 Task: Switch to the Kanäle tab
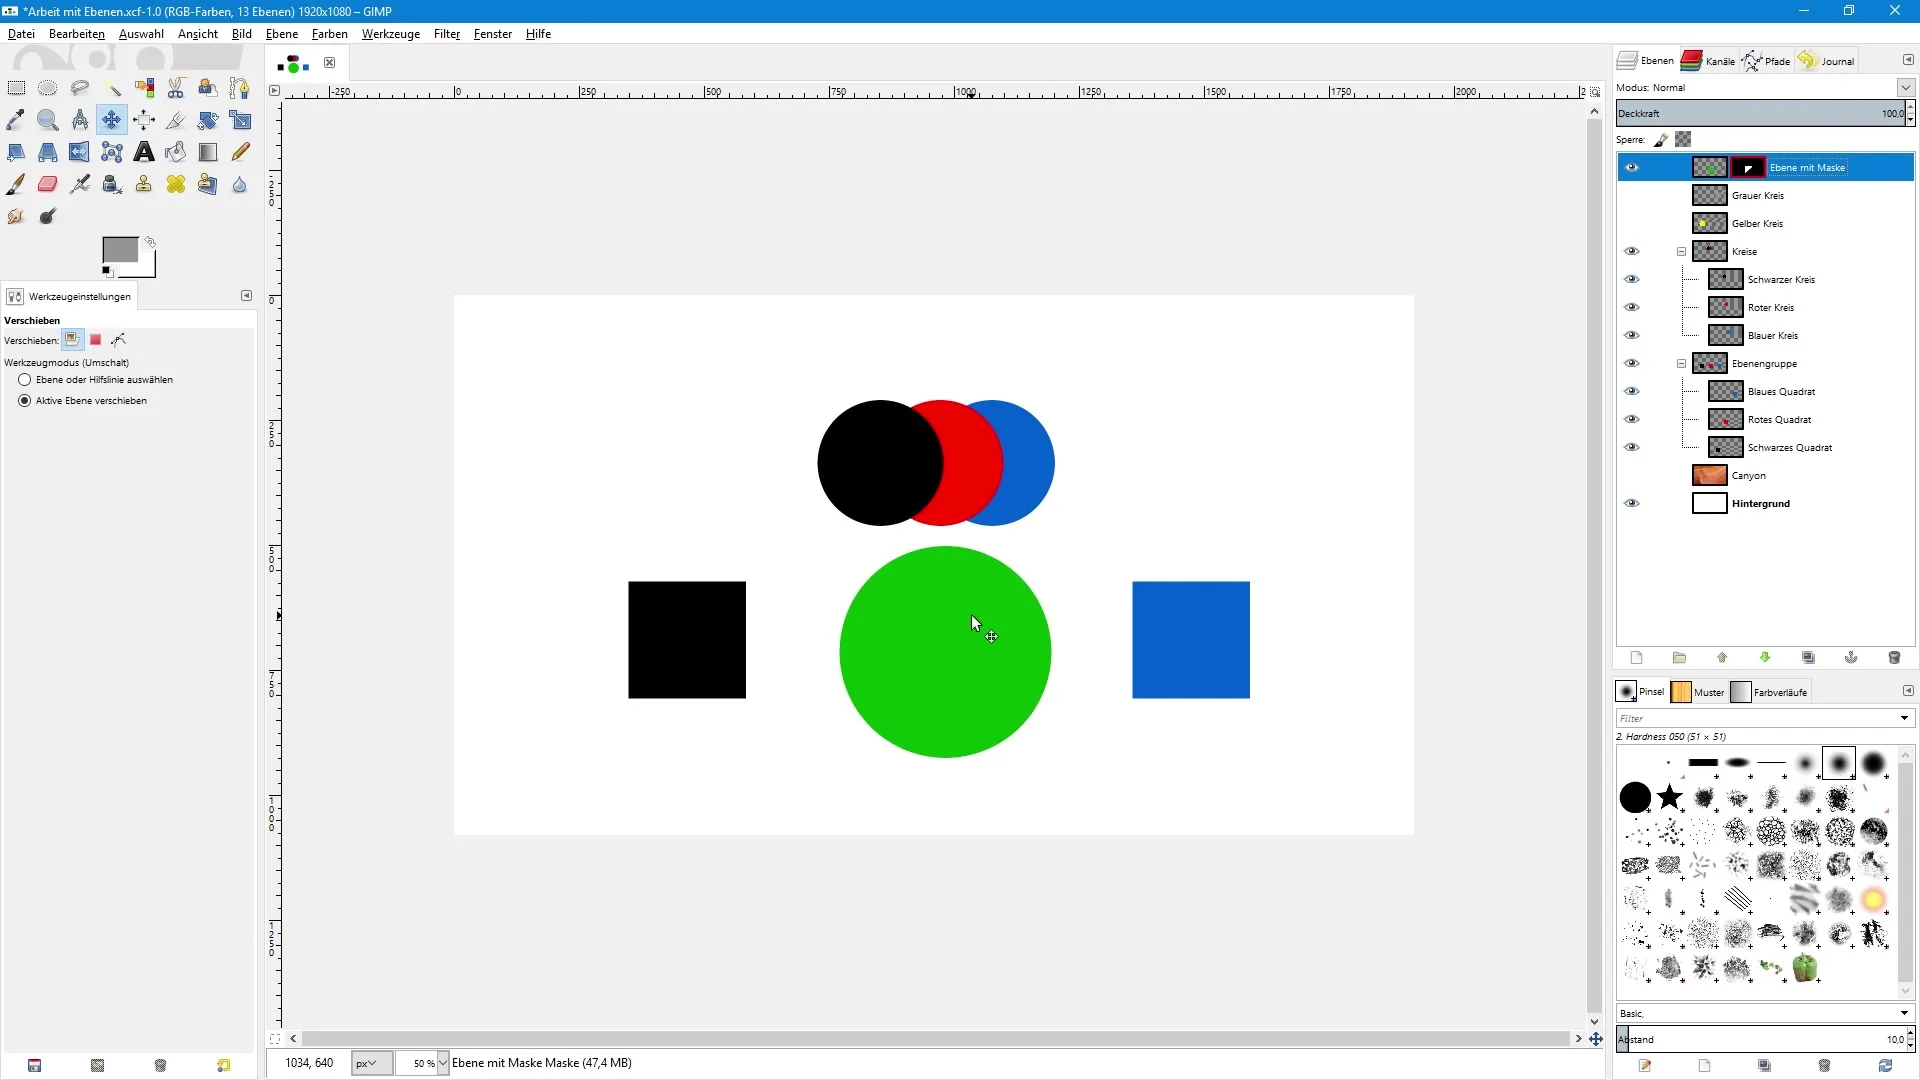[1708, 61]
